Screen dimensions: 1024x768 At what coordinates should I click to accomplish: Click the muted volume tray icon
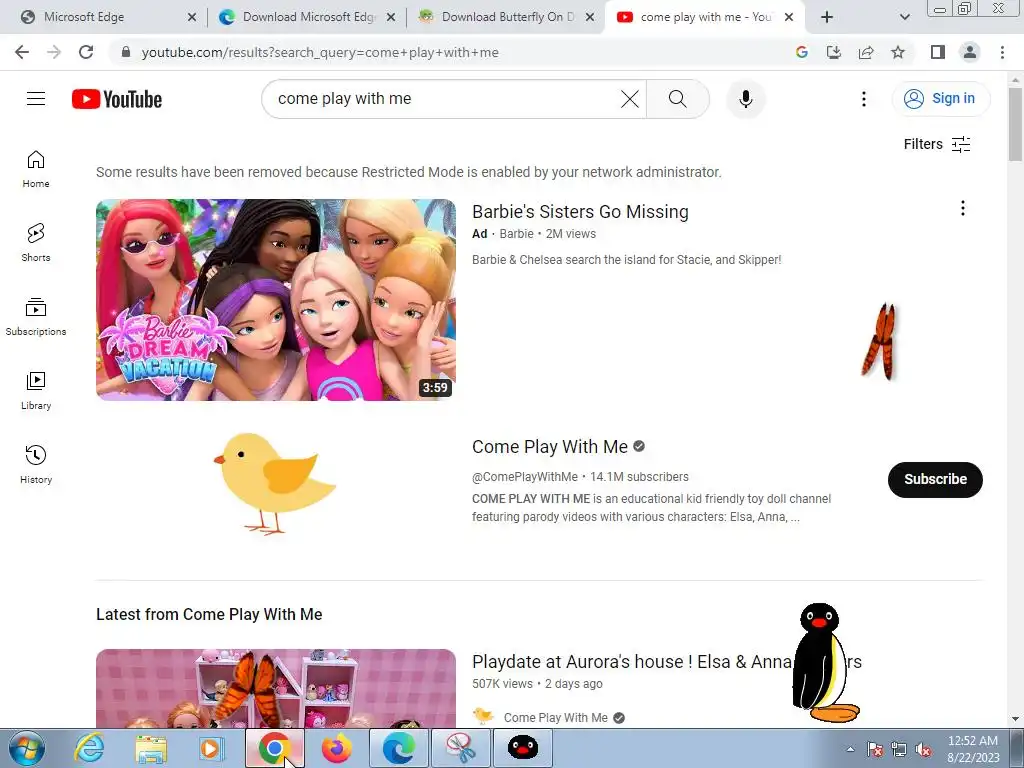(923, 749)
